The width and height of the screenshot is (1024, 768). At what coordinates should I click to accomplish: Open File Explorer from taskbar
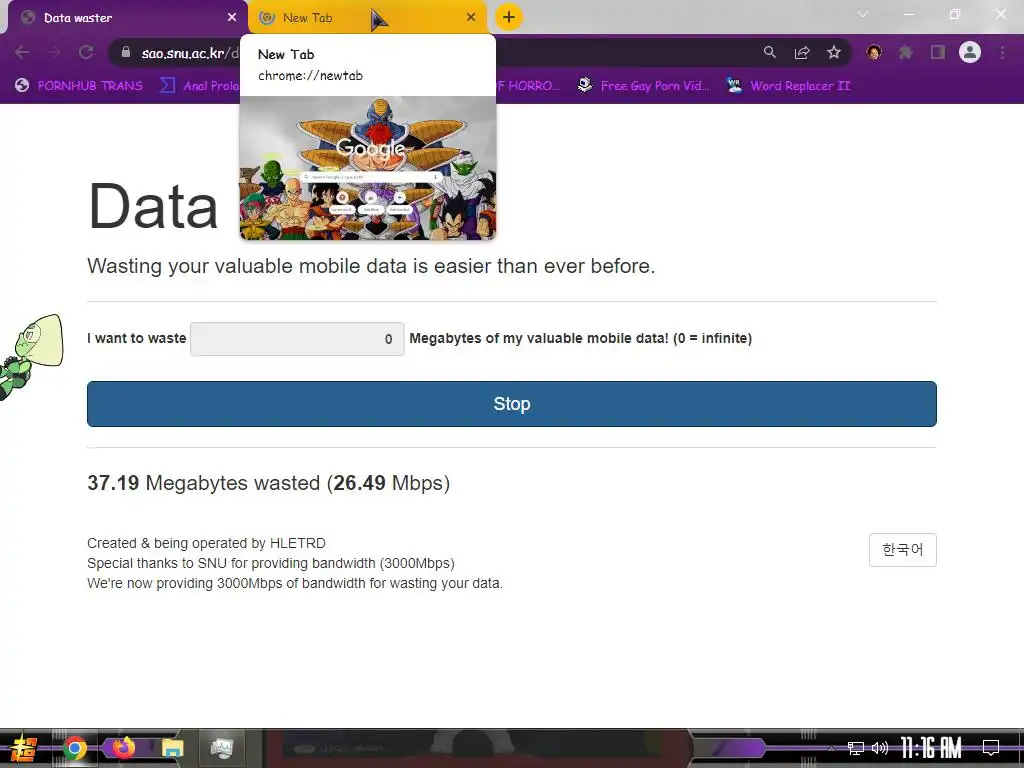tap(172, 748)
